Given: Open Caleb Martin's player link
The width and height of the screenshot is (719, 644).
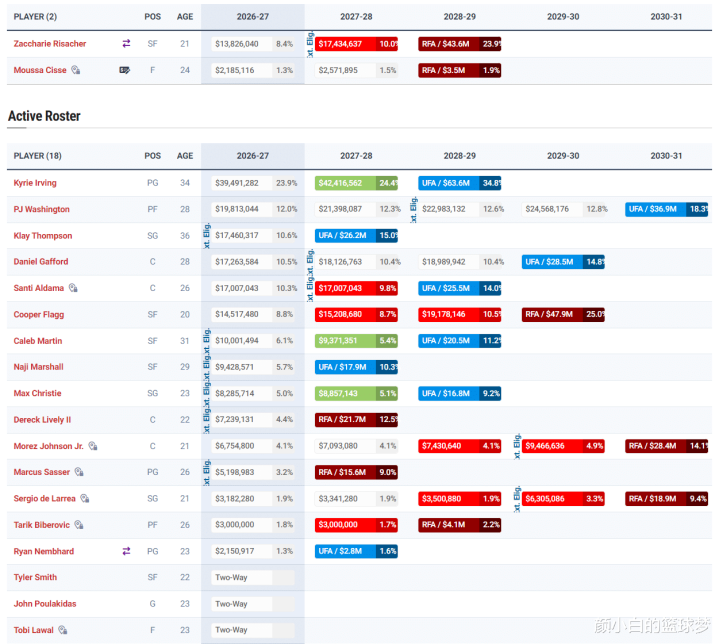Looking at the screenshot, I should click(x=38, y=341).
